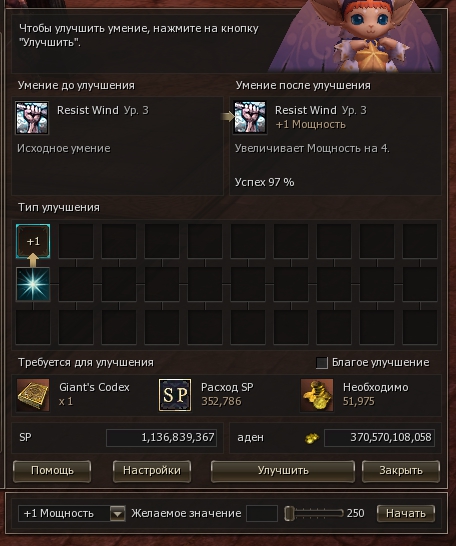
Task: Click the Помощь help button
Action: (52, 471)
